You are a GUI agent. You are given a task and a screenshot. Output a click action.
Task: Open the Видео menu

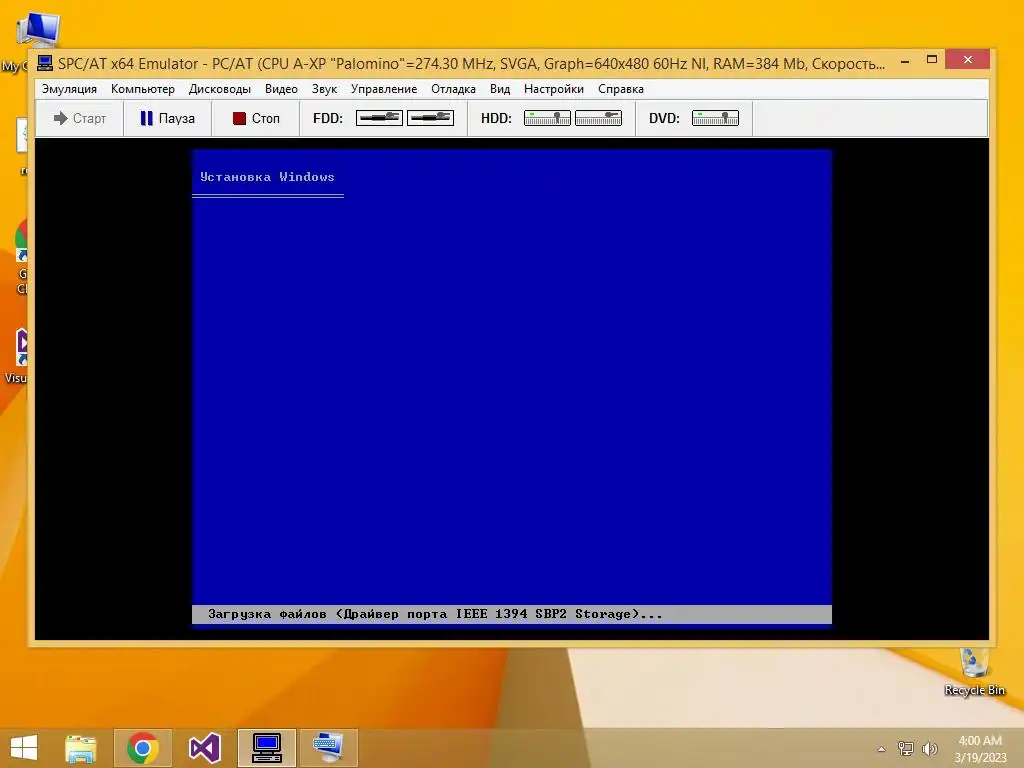click(281, 89)
